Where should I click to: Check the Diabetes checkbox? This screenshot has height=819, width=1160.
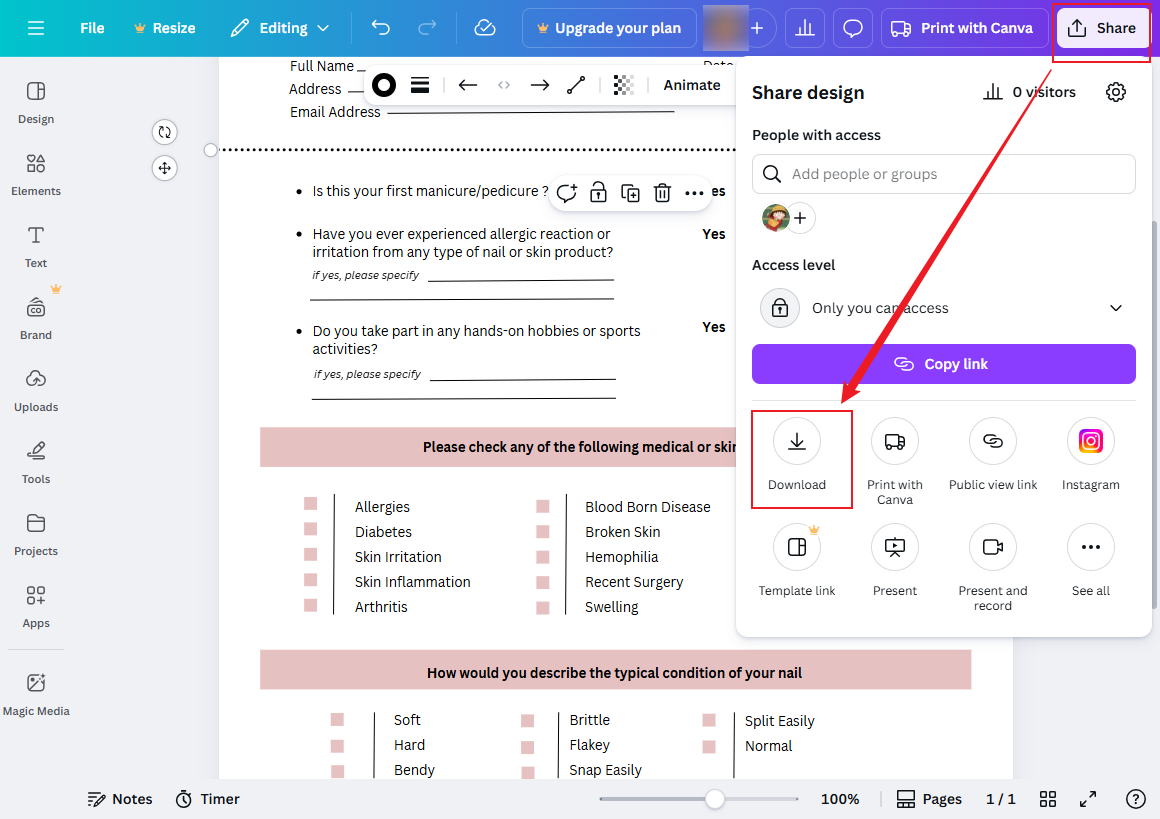pyautogui.click(x=310, y=529)
